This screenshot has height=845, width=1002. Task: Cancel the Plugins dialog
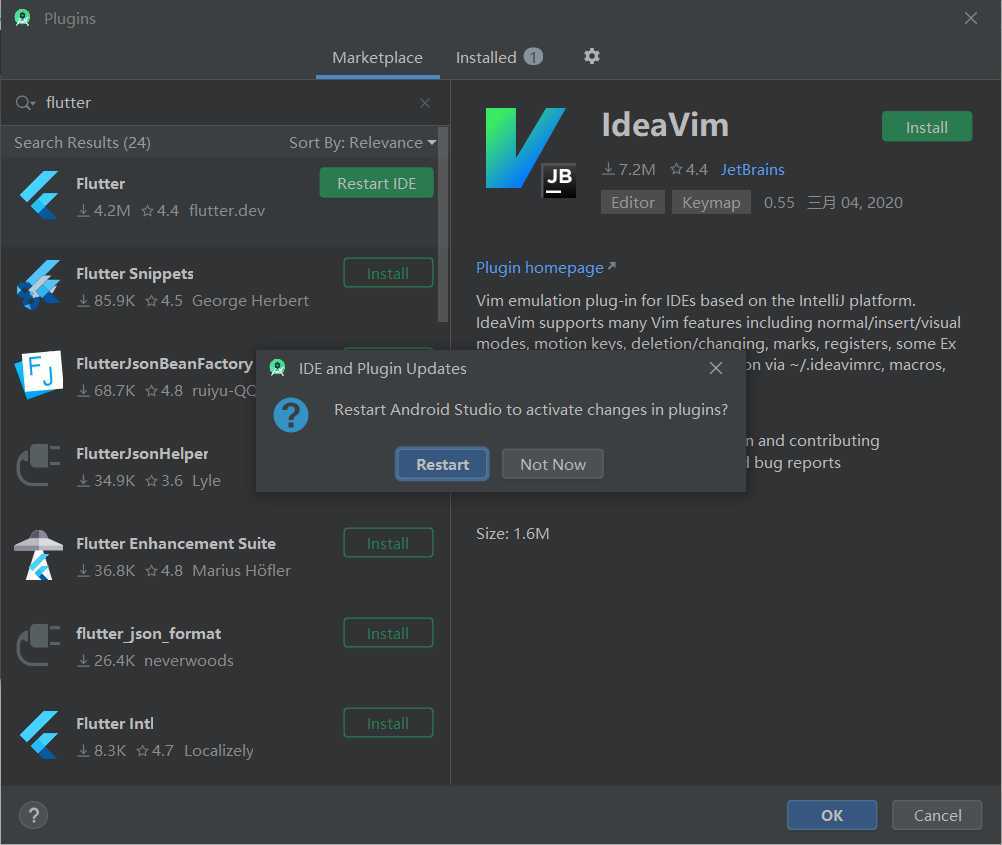[937, 815]
